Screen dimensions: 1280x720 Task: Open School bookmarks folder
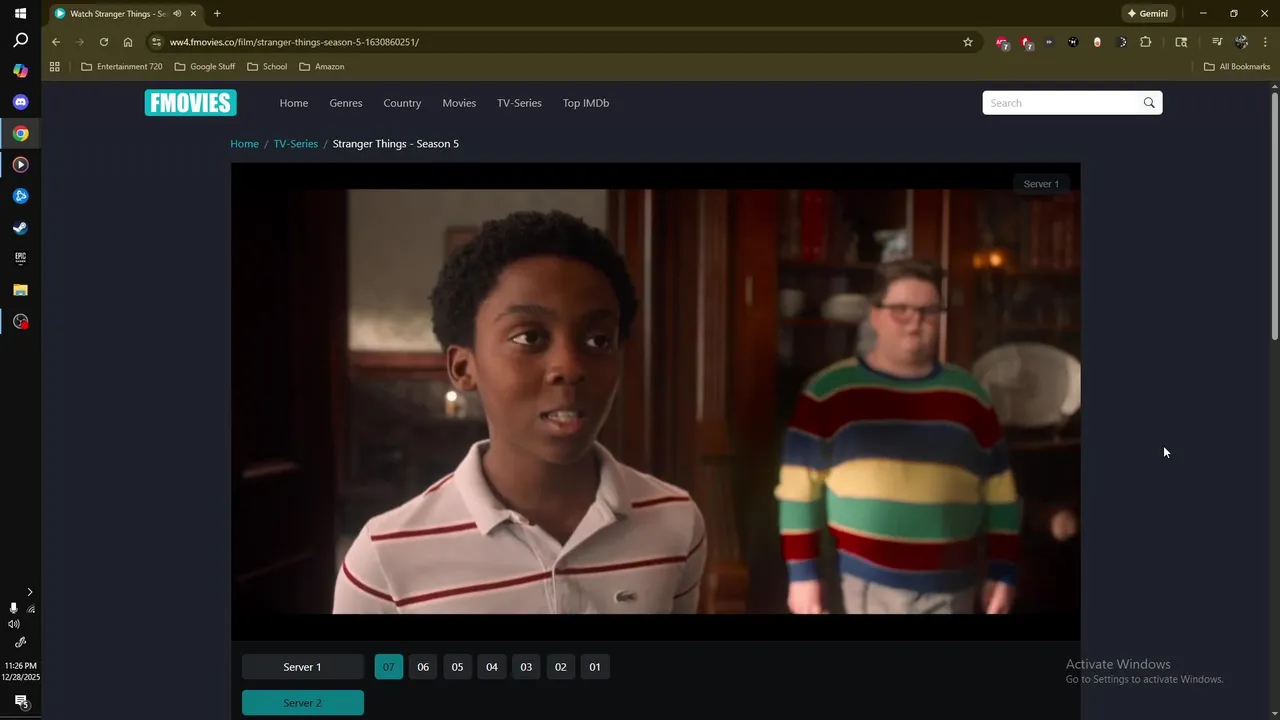(267, 67)
